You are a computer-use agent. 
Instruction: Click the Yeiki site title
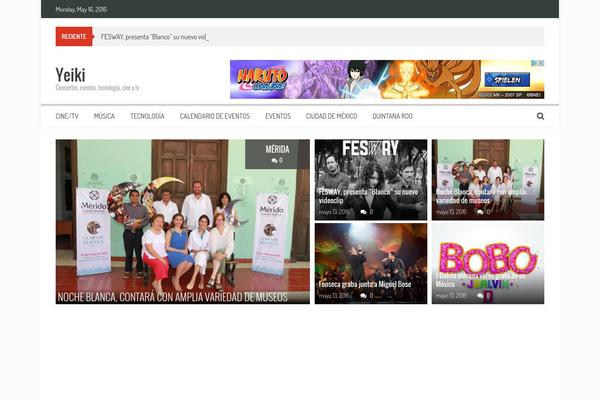tap(70, 74)
